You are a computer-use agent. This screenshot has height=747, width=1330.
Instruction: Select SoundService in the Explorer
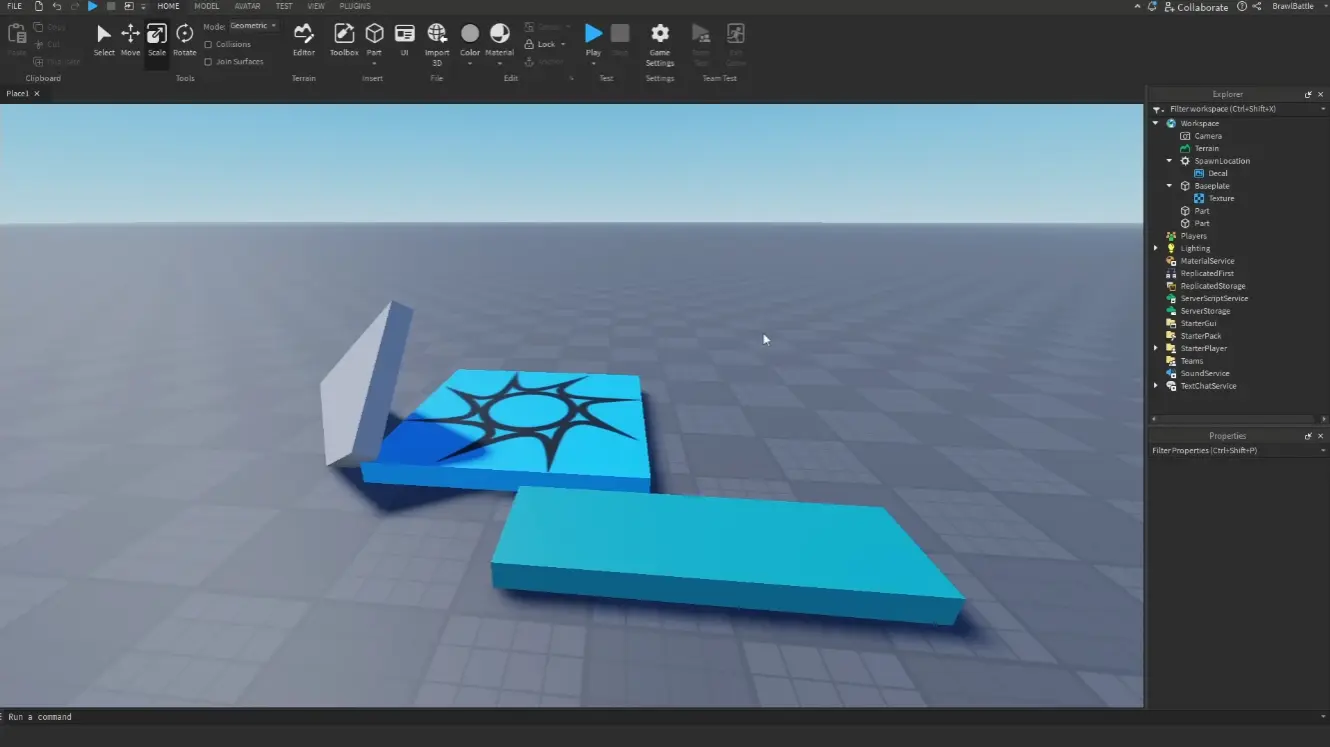coord(1204,373)
